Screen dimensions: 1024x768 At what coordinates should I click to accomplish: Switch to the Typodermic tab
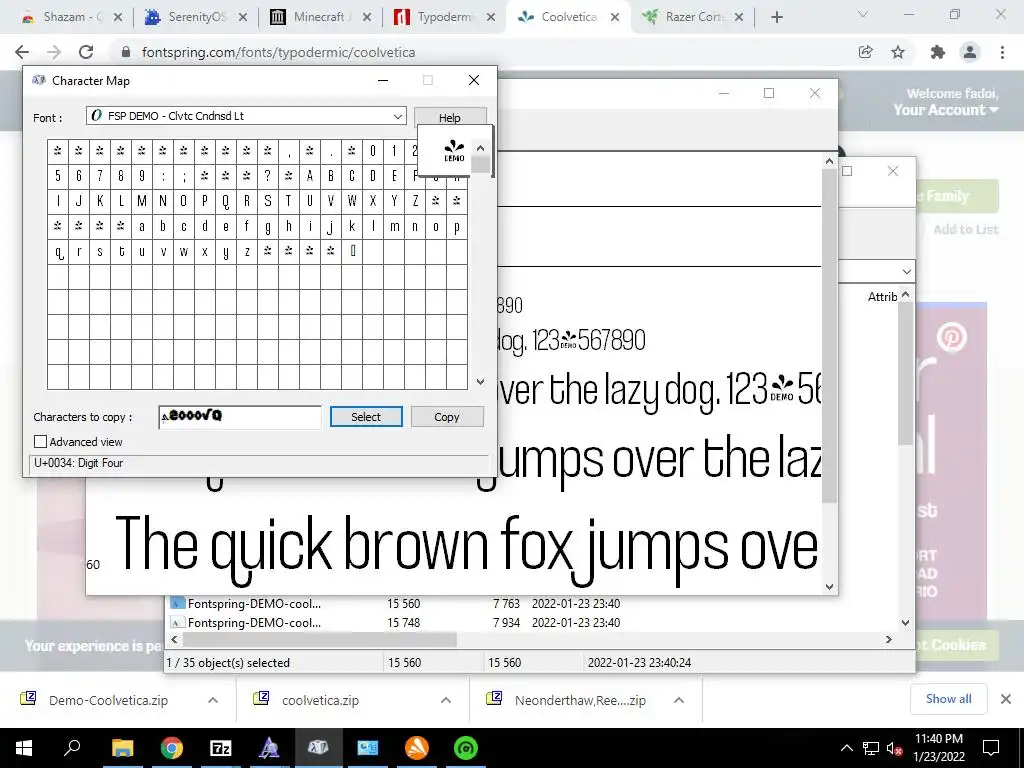coord(444,17)
